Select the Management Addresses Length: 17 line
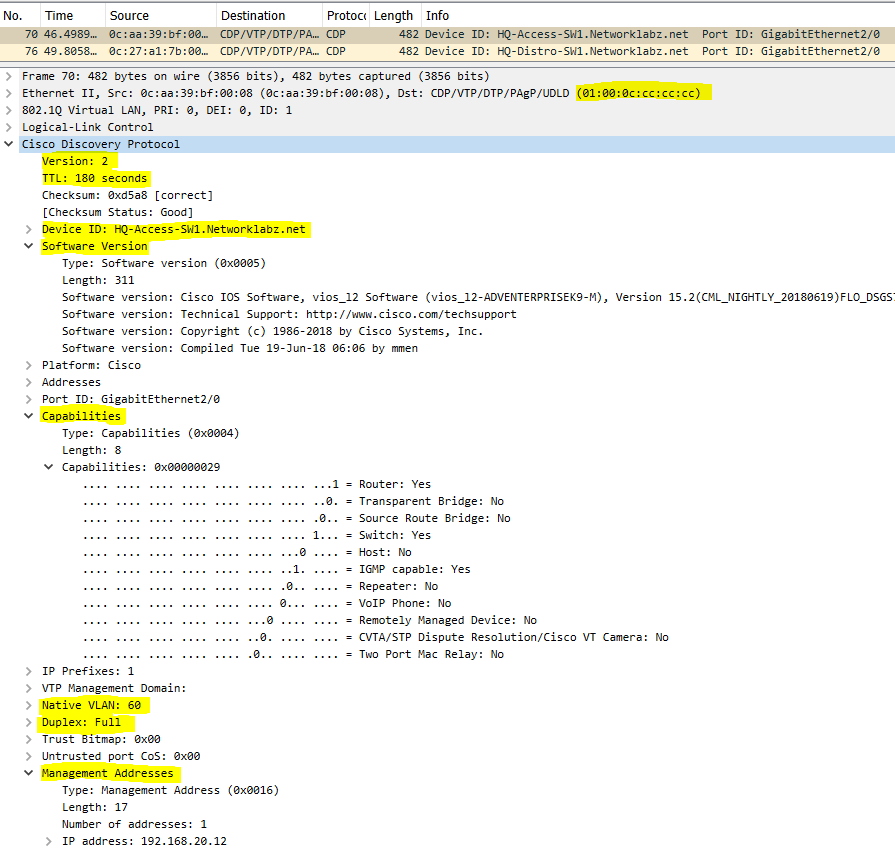 click(x=95, y=807)
